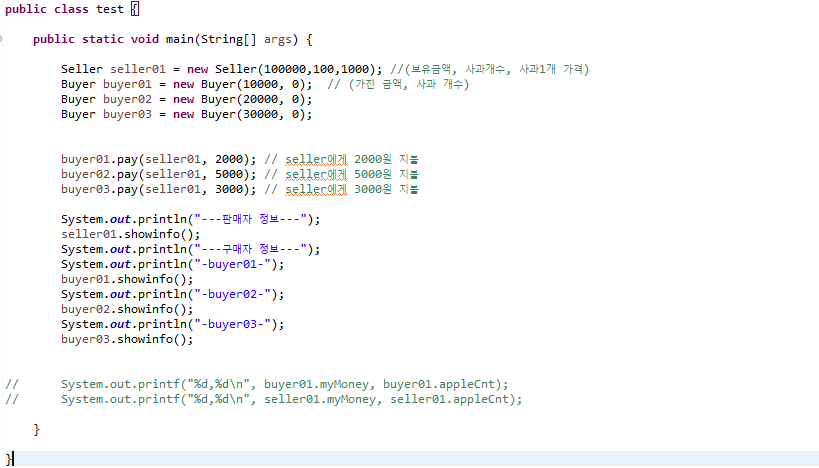Click the string '---구매자 정보---'
Screen dimensions: 819x468
tap(250, 249)
